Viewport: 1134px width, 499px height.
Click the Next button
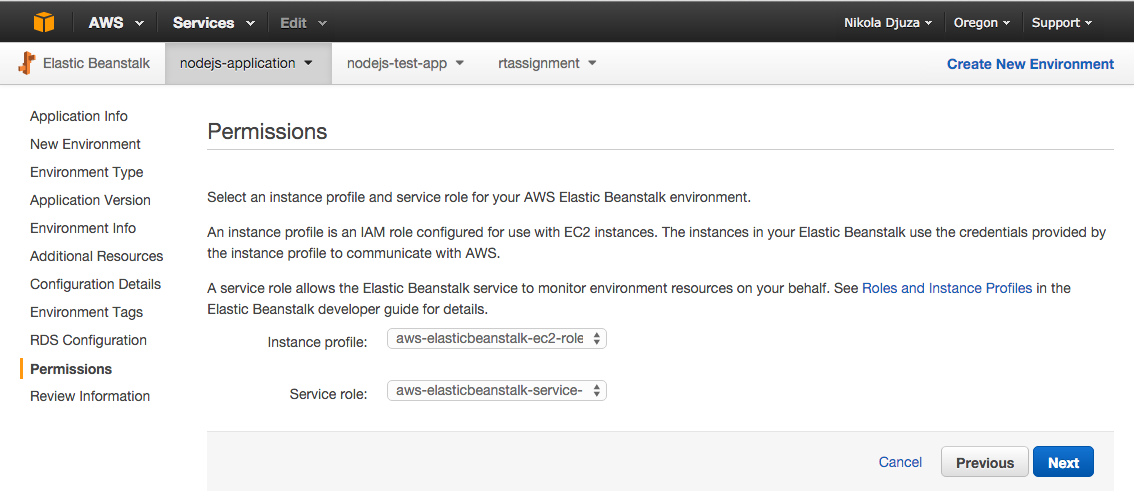coord(1063,462)
